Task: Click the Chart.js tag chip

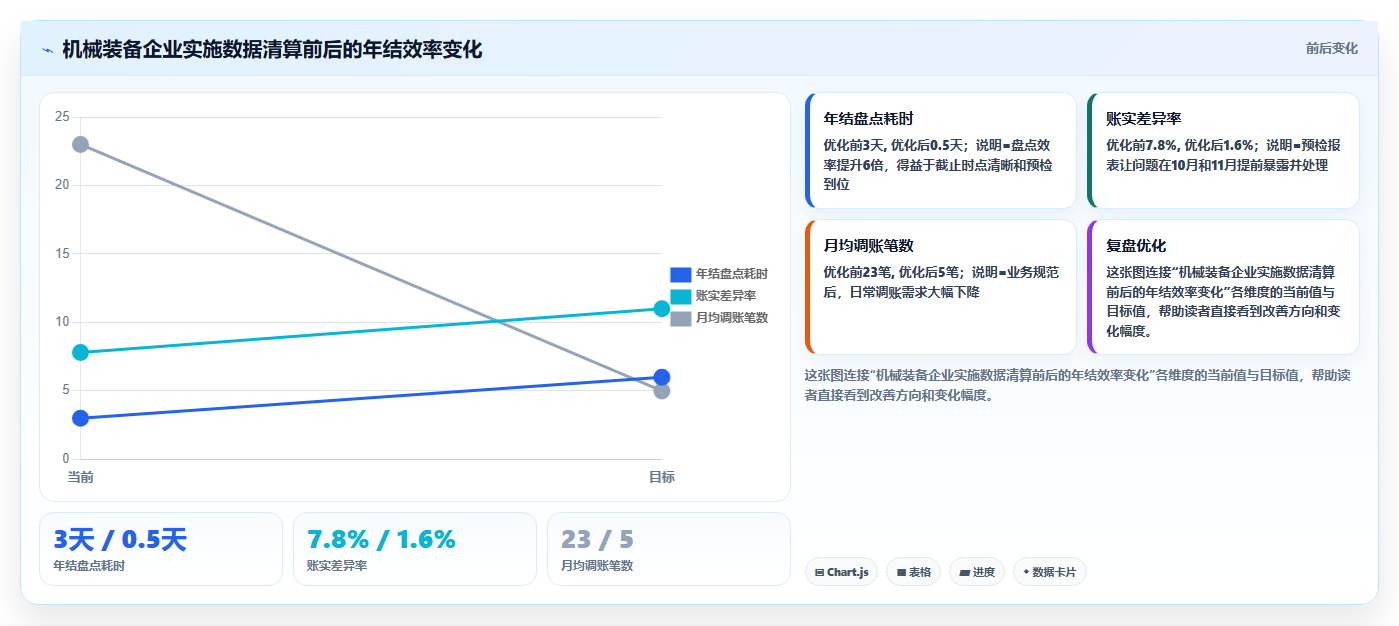Action: pyautogui.click(x=841, y=572)
